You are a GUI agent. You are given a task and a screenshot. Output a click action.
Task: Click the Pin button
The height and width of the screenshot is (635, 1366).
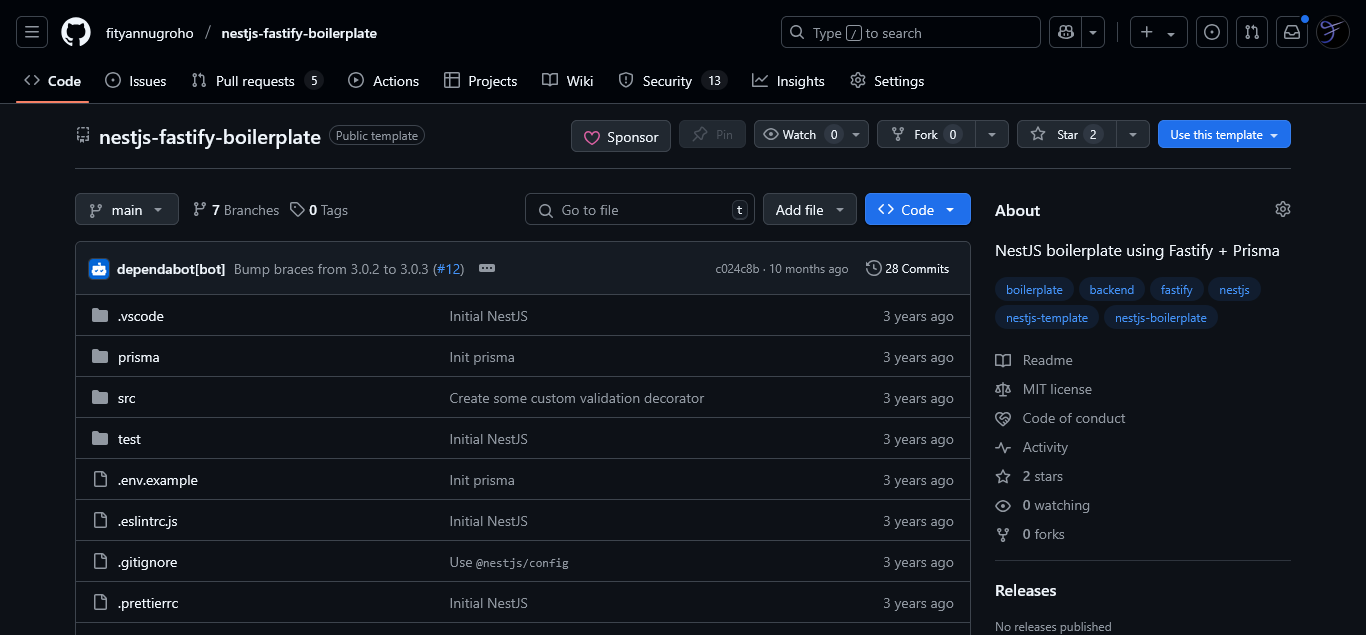[x=712, y=134]
